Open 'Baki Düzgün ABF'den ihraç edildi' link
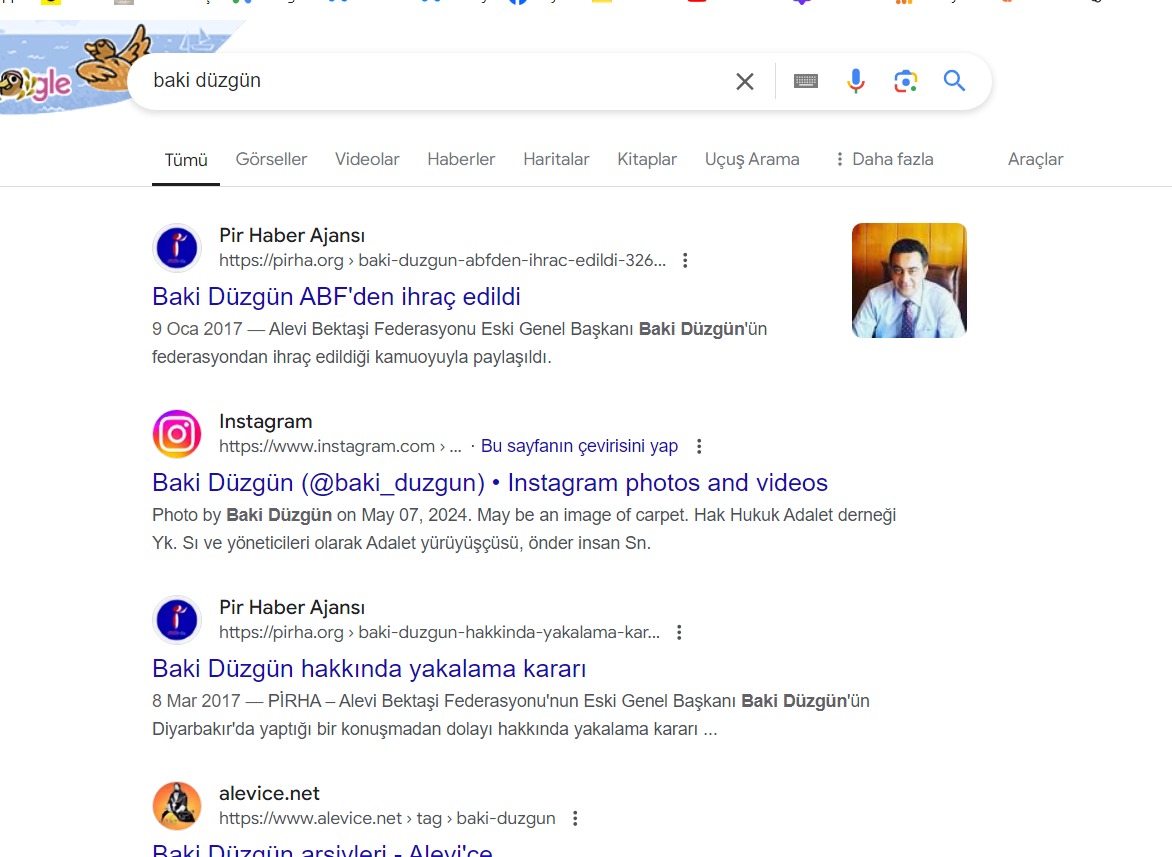The image size is (1172, 857). click(336, 297)
